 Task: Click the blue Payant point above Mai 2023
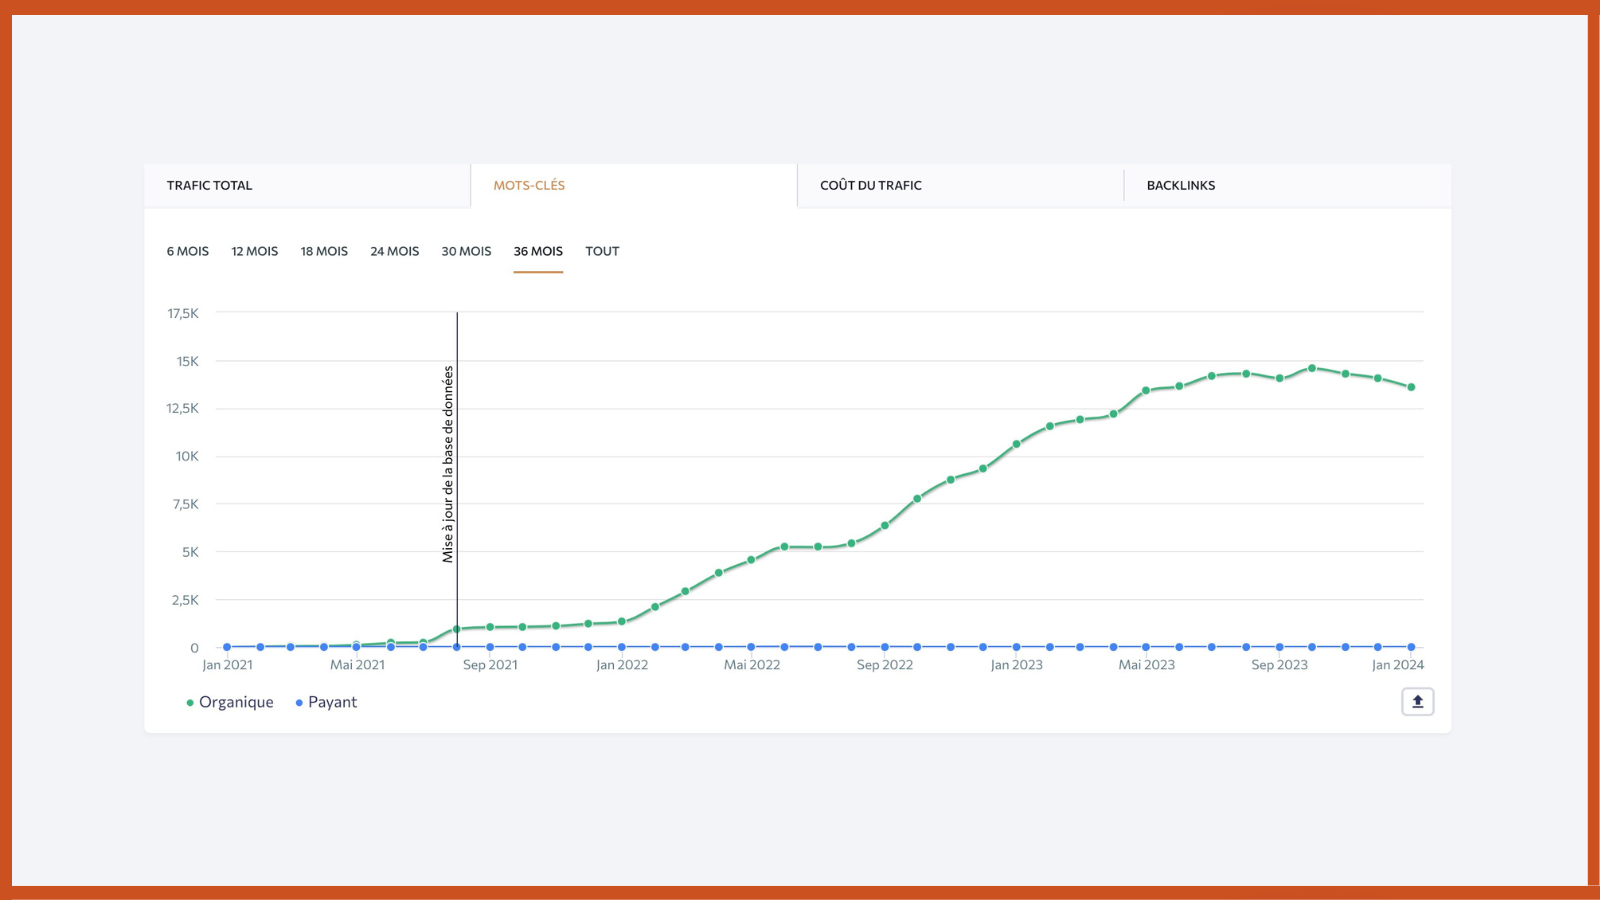1146,647
